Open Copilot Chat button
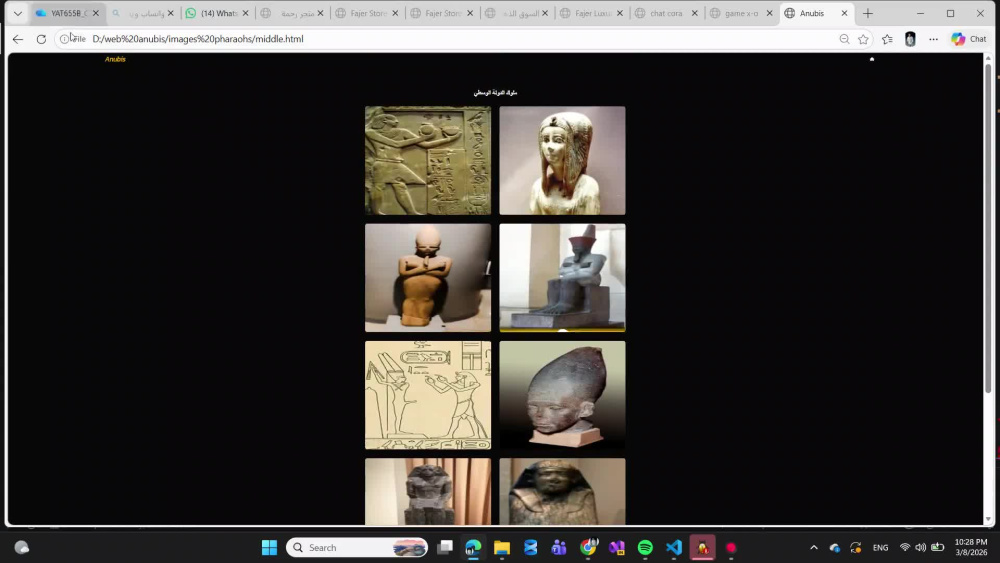This screenshot has width=1000, height=563. click(x=969, y=39)
